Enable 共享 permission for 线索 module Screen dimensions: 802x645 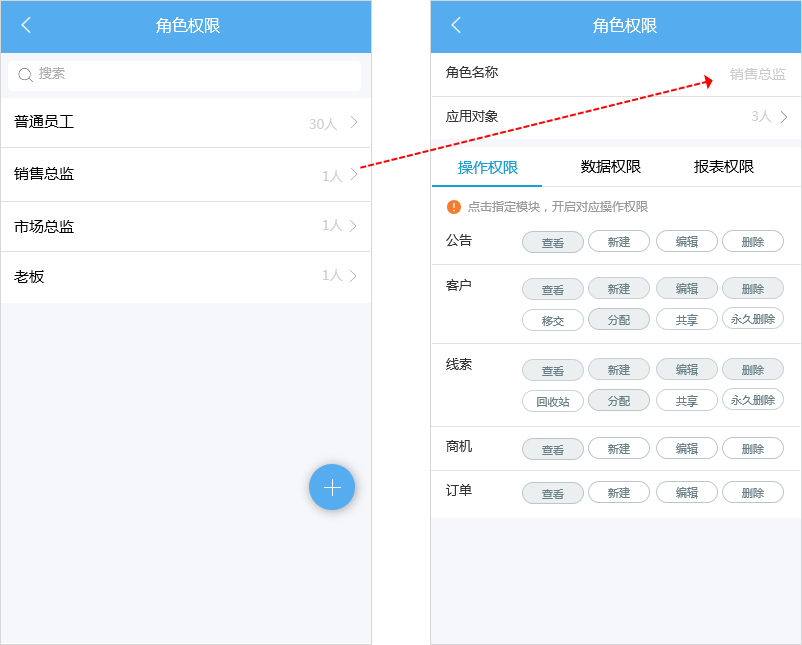(686, 400)
